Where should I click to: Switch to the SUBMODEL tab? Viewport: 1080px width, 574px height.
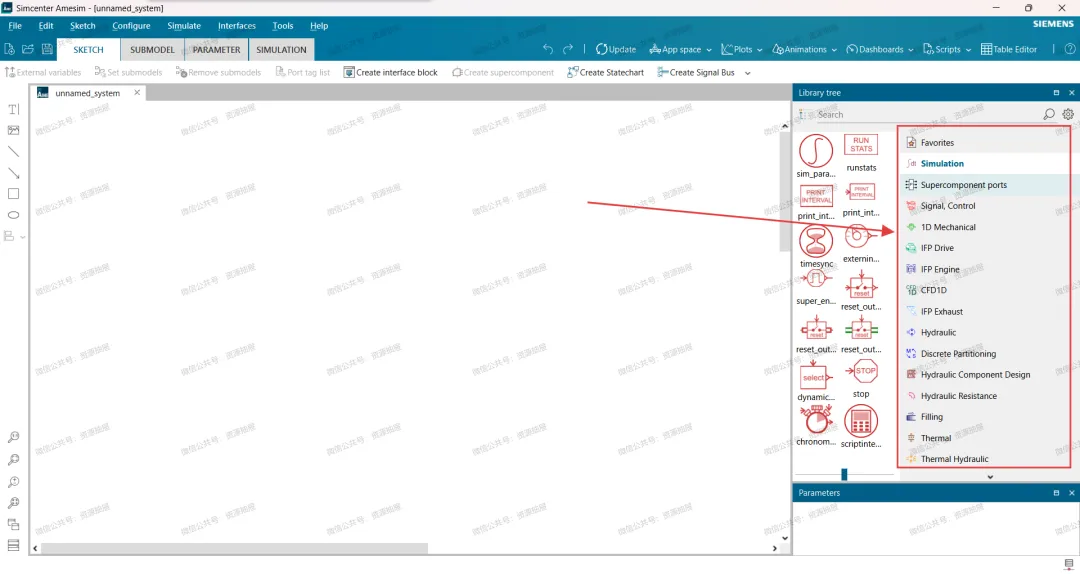click(x=152, y=50)
